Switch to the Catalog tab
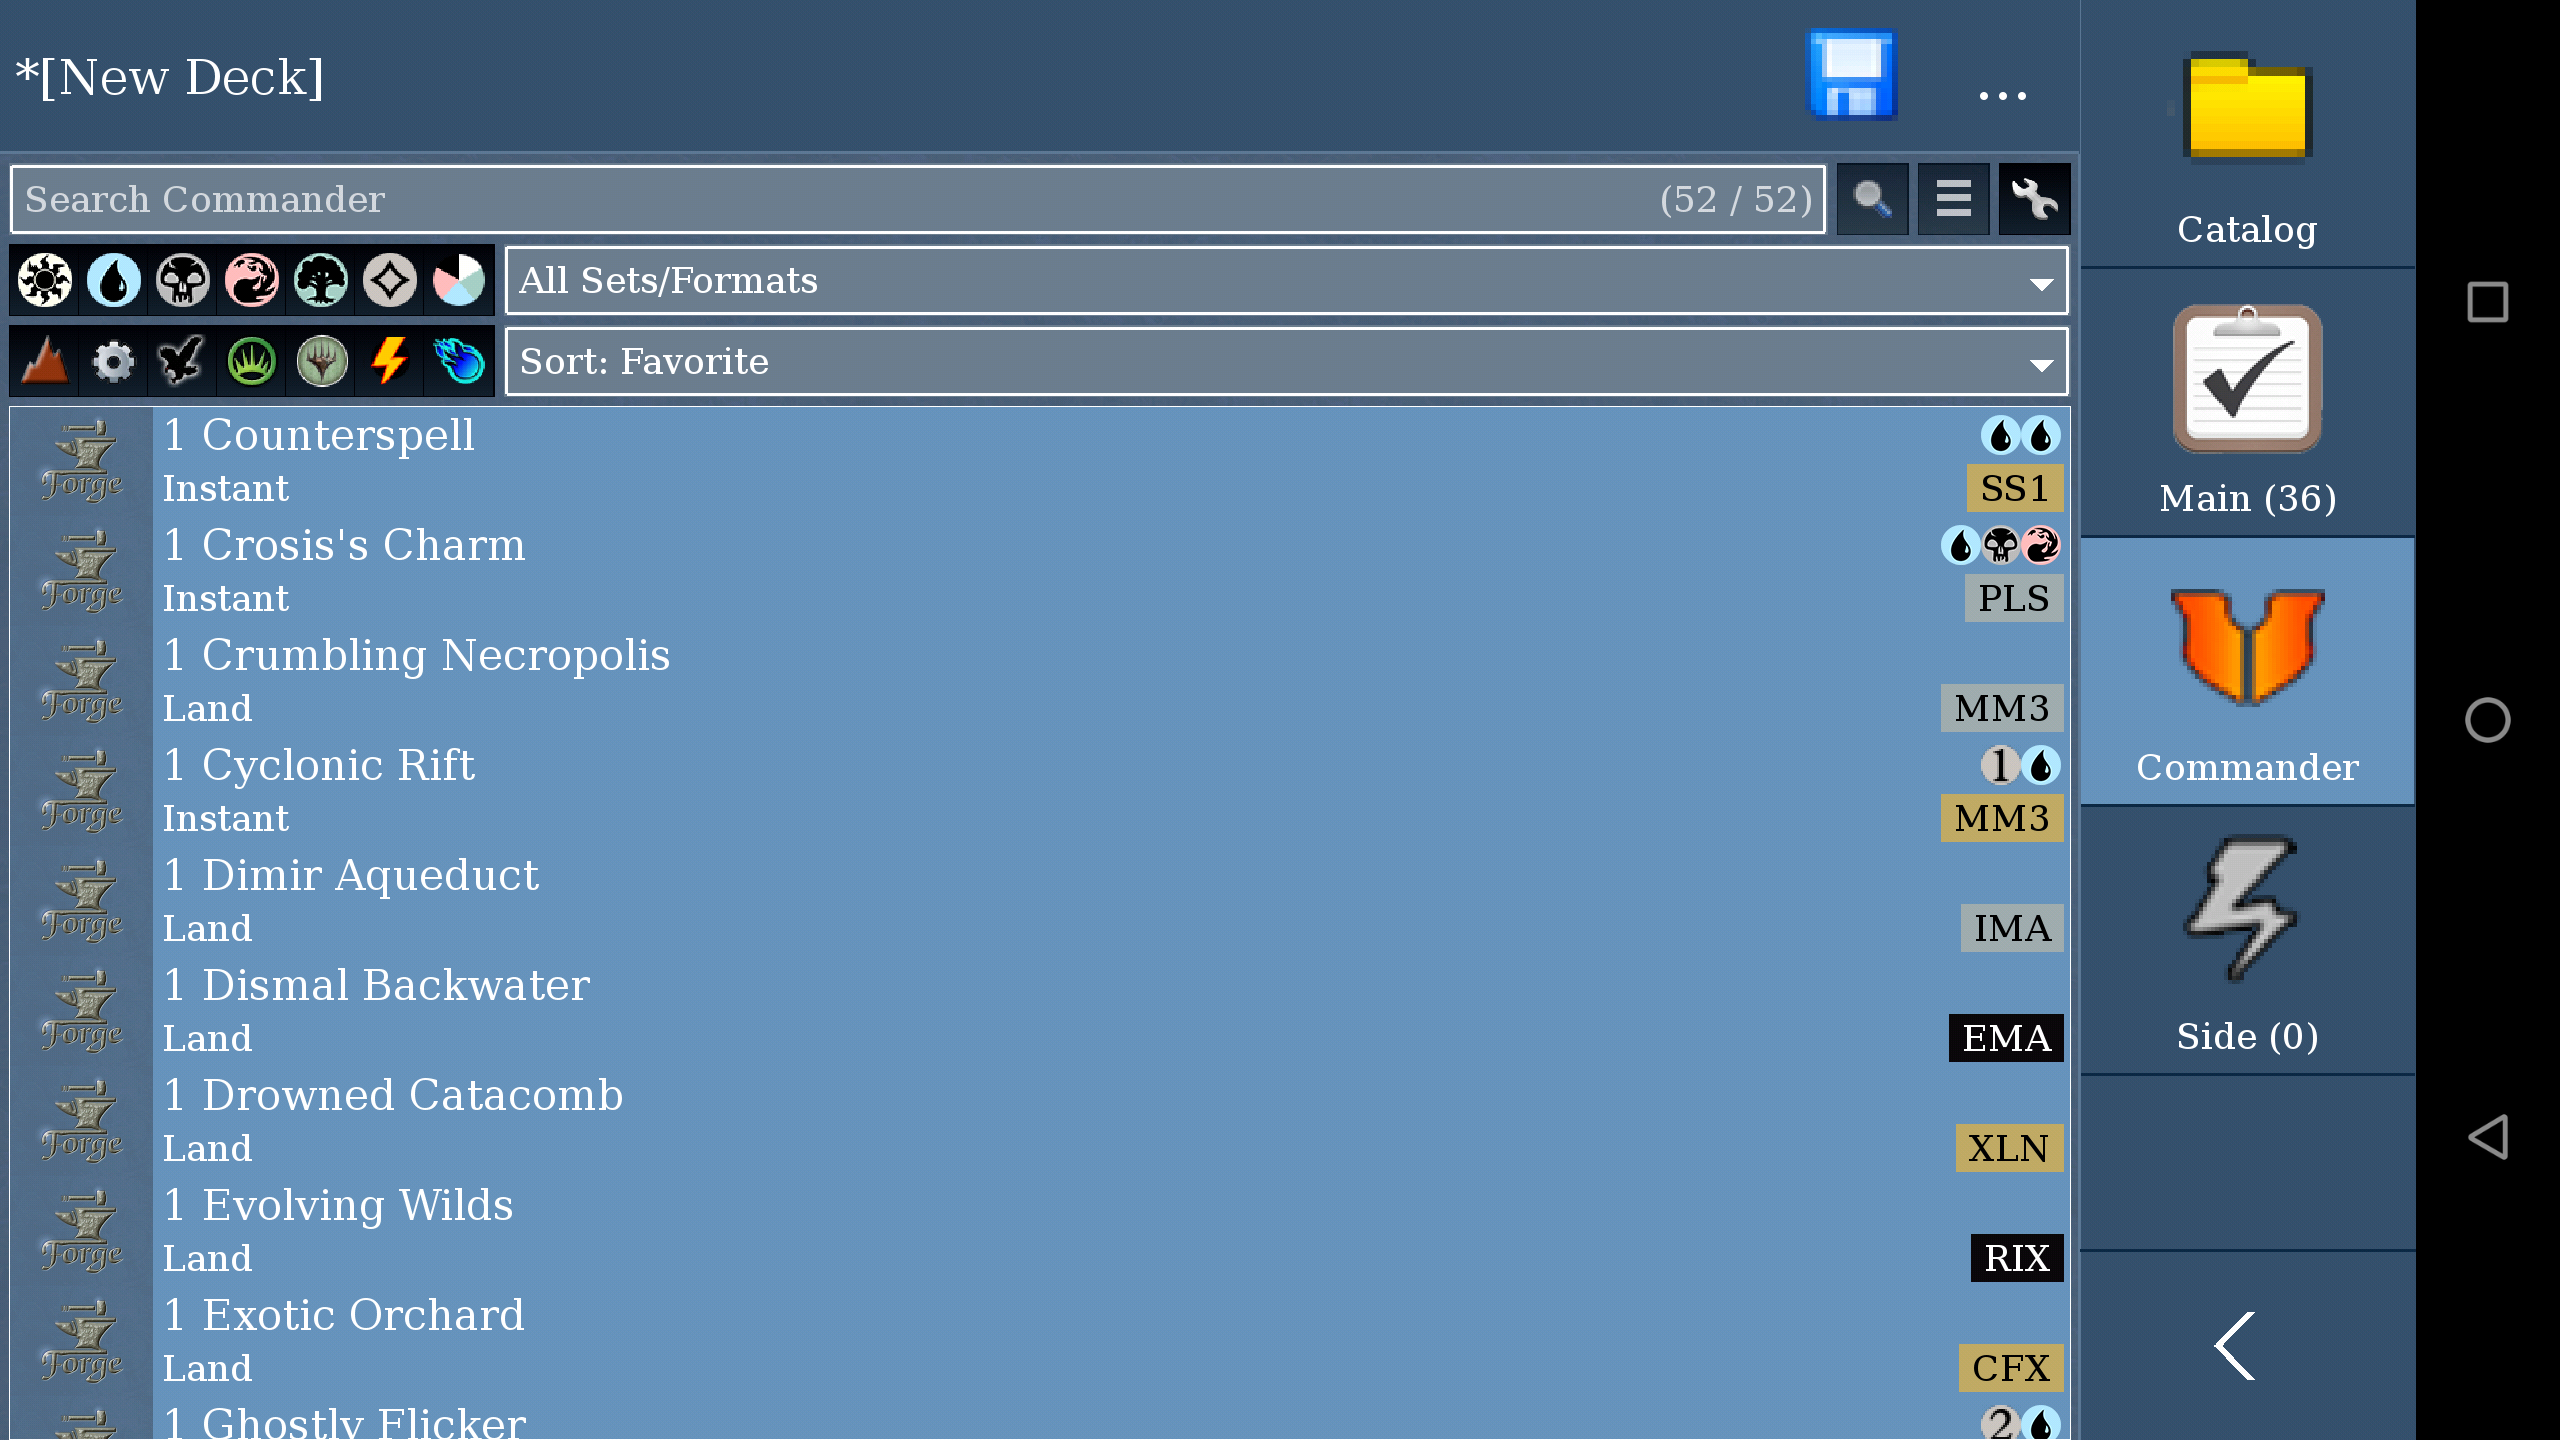This screenshot has height=1440, width=2560. [2247, 134]
